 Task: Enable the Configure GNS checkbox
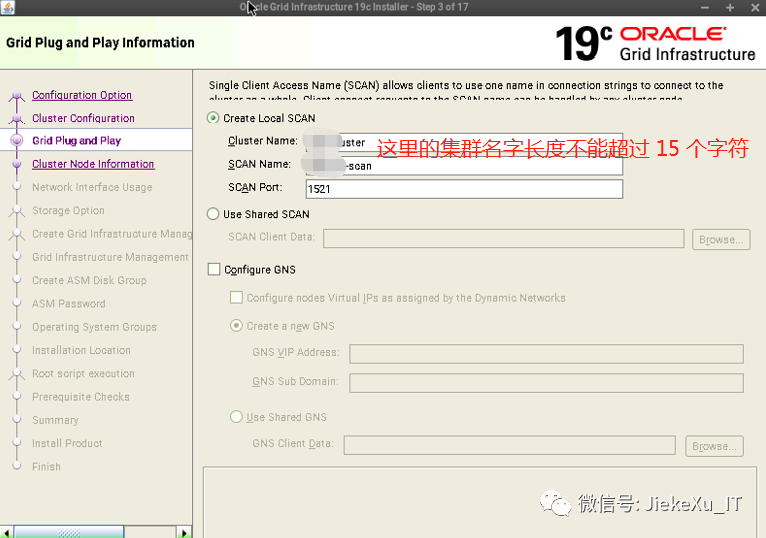[214, 269]
